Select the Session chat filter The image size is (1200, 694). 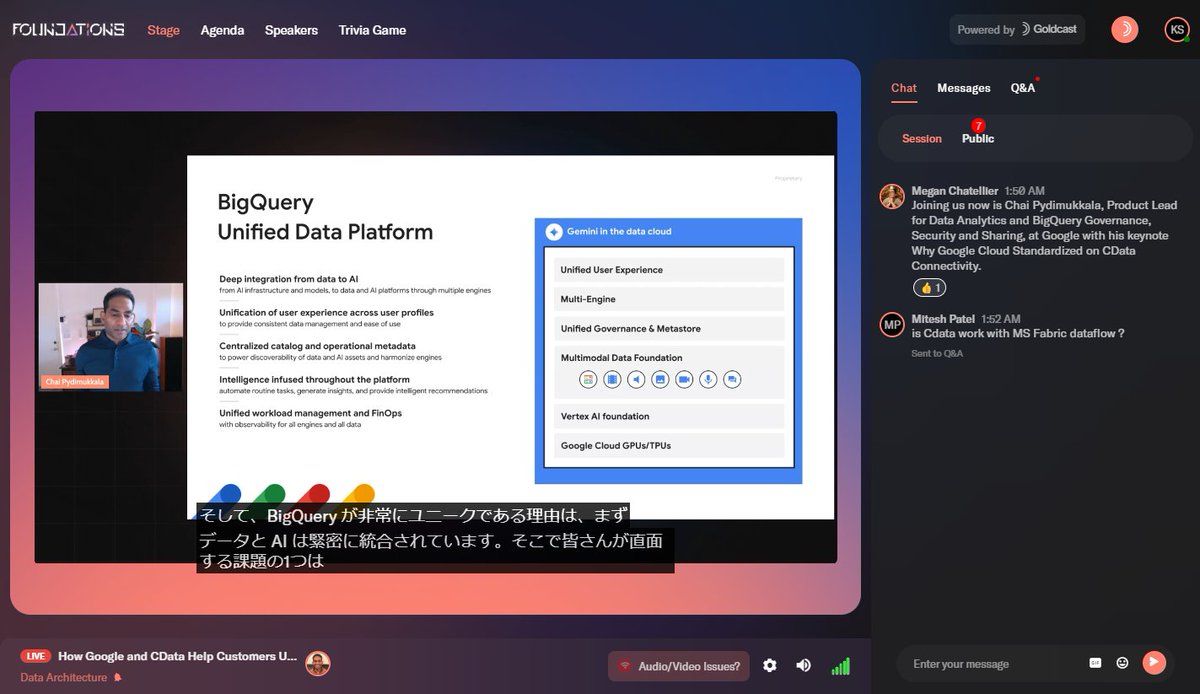pos(922,139)
